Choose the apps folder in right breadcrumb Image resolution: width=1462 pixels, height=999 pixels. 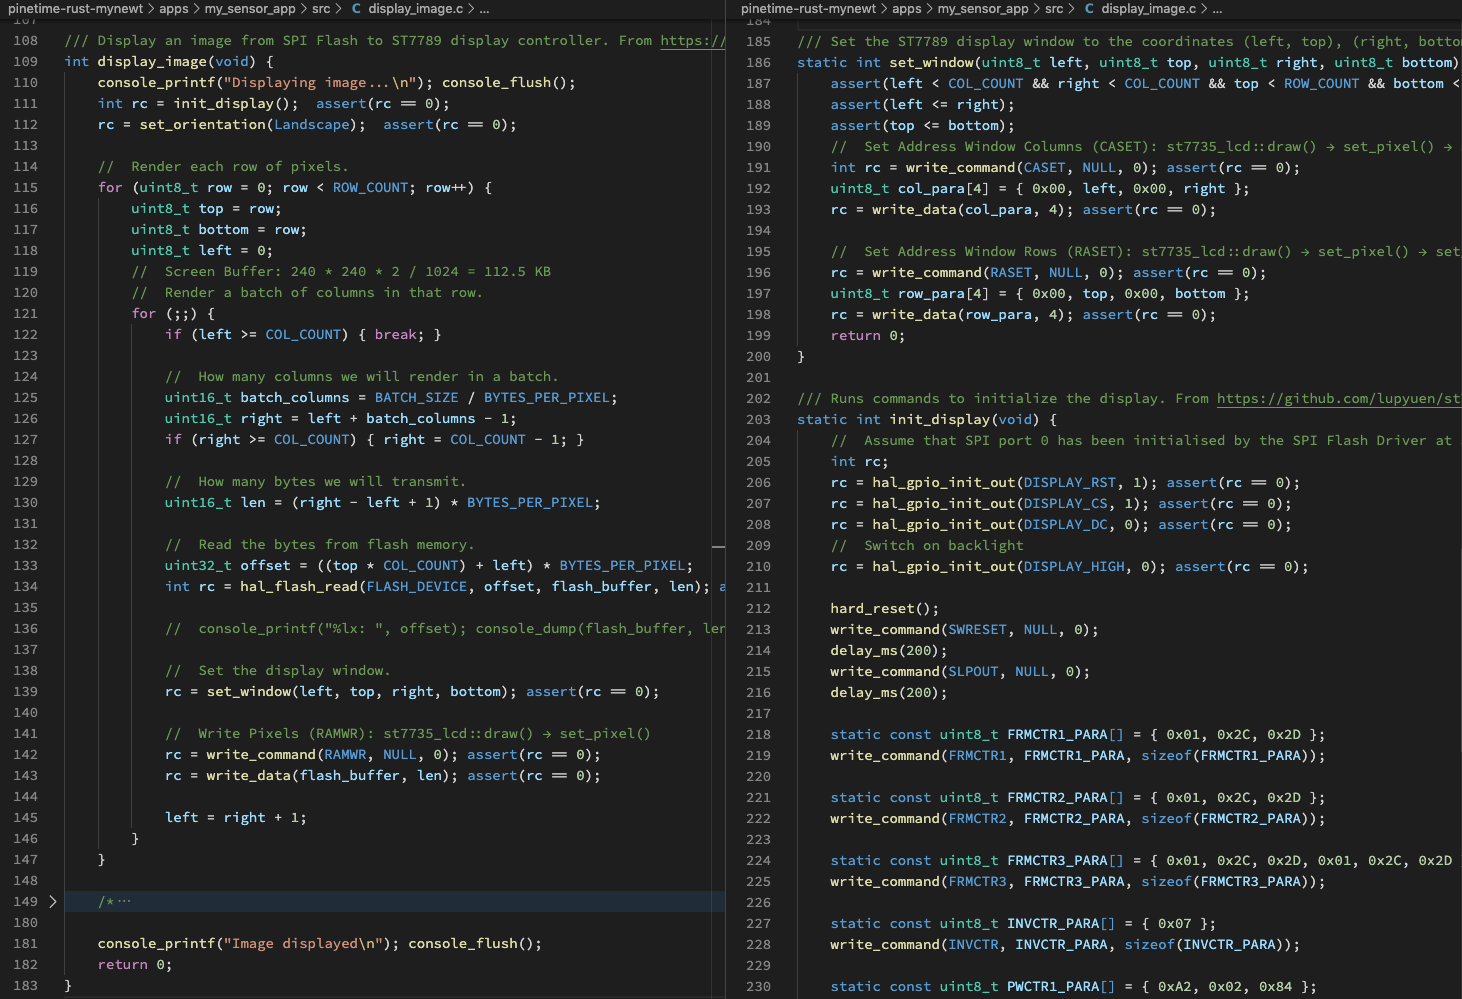coord(906,9)
